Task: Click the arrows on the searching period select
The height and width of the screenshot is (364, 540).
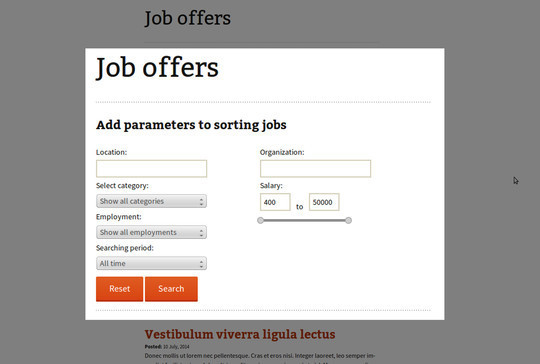Action: point(201,264)
